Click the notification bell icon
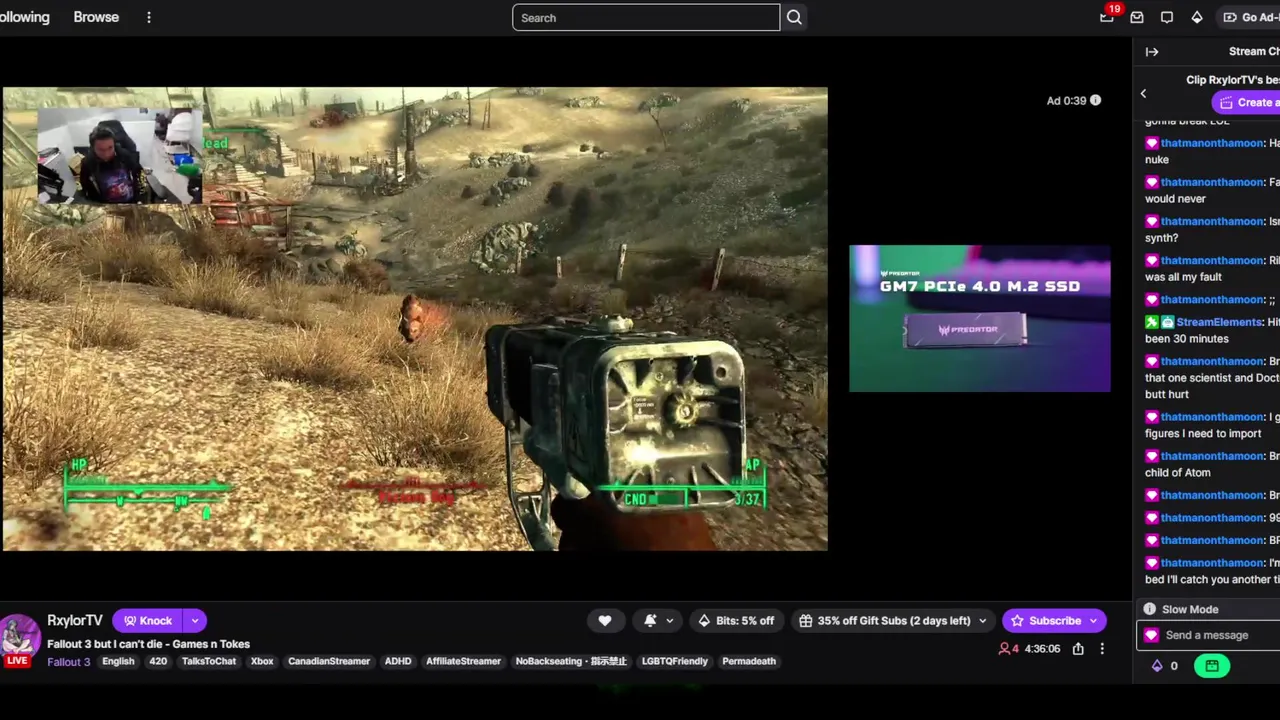This screenshot has width=1280, height=720. point(650,621)
